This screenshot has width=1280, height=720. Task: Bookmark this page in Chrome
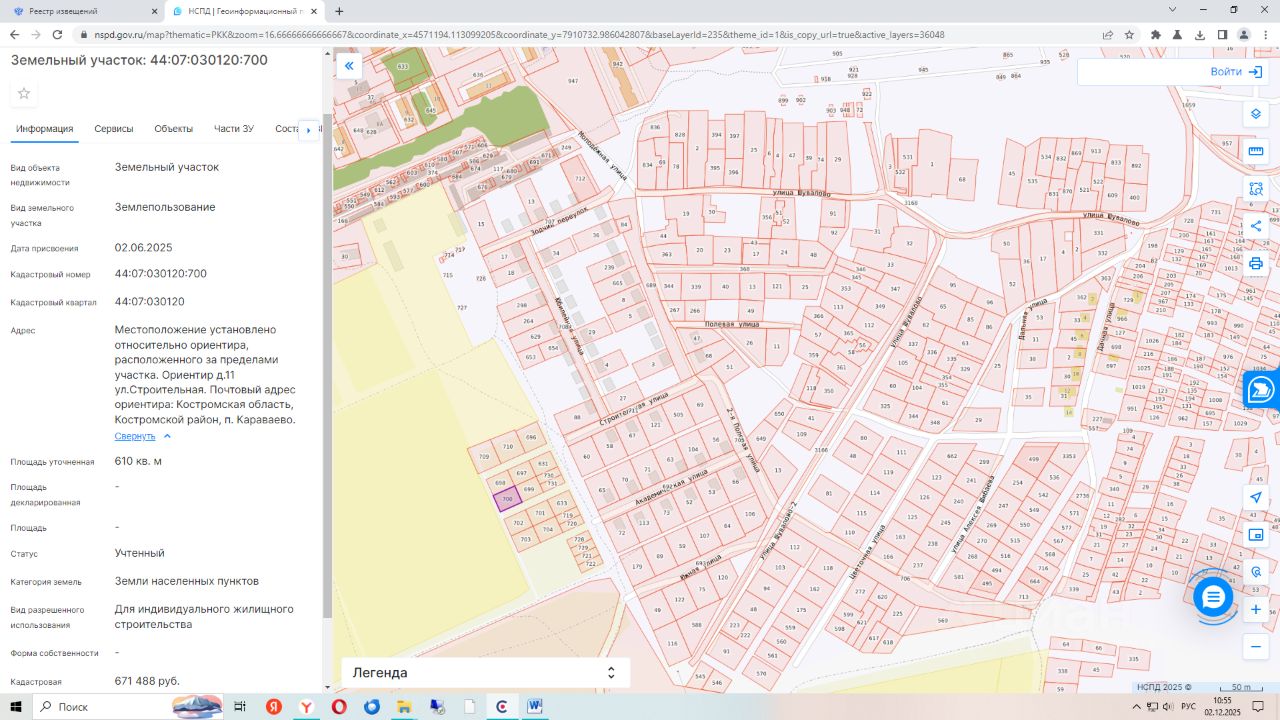(x=1129, y=34)
